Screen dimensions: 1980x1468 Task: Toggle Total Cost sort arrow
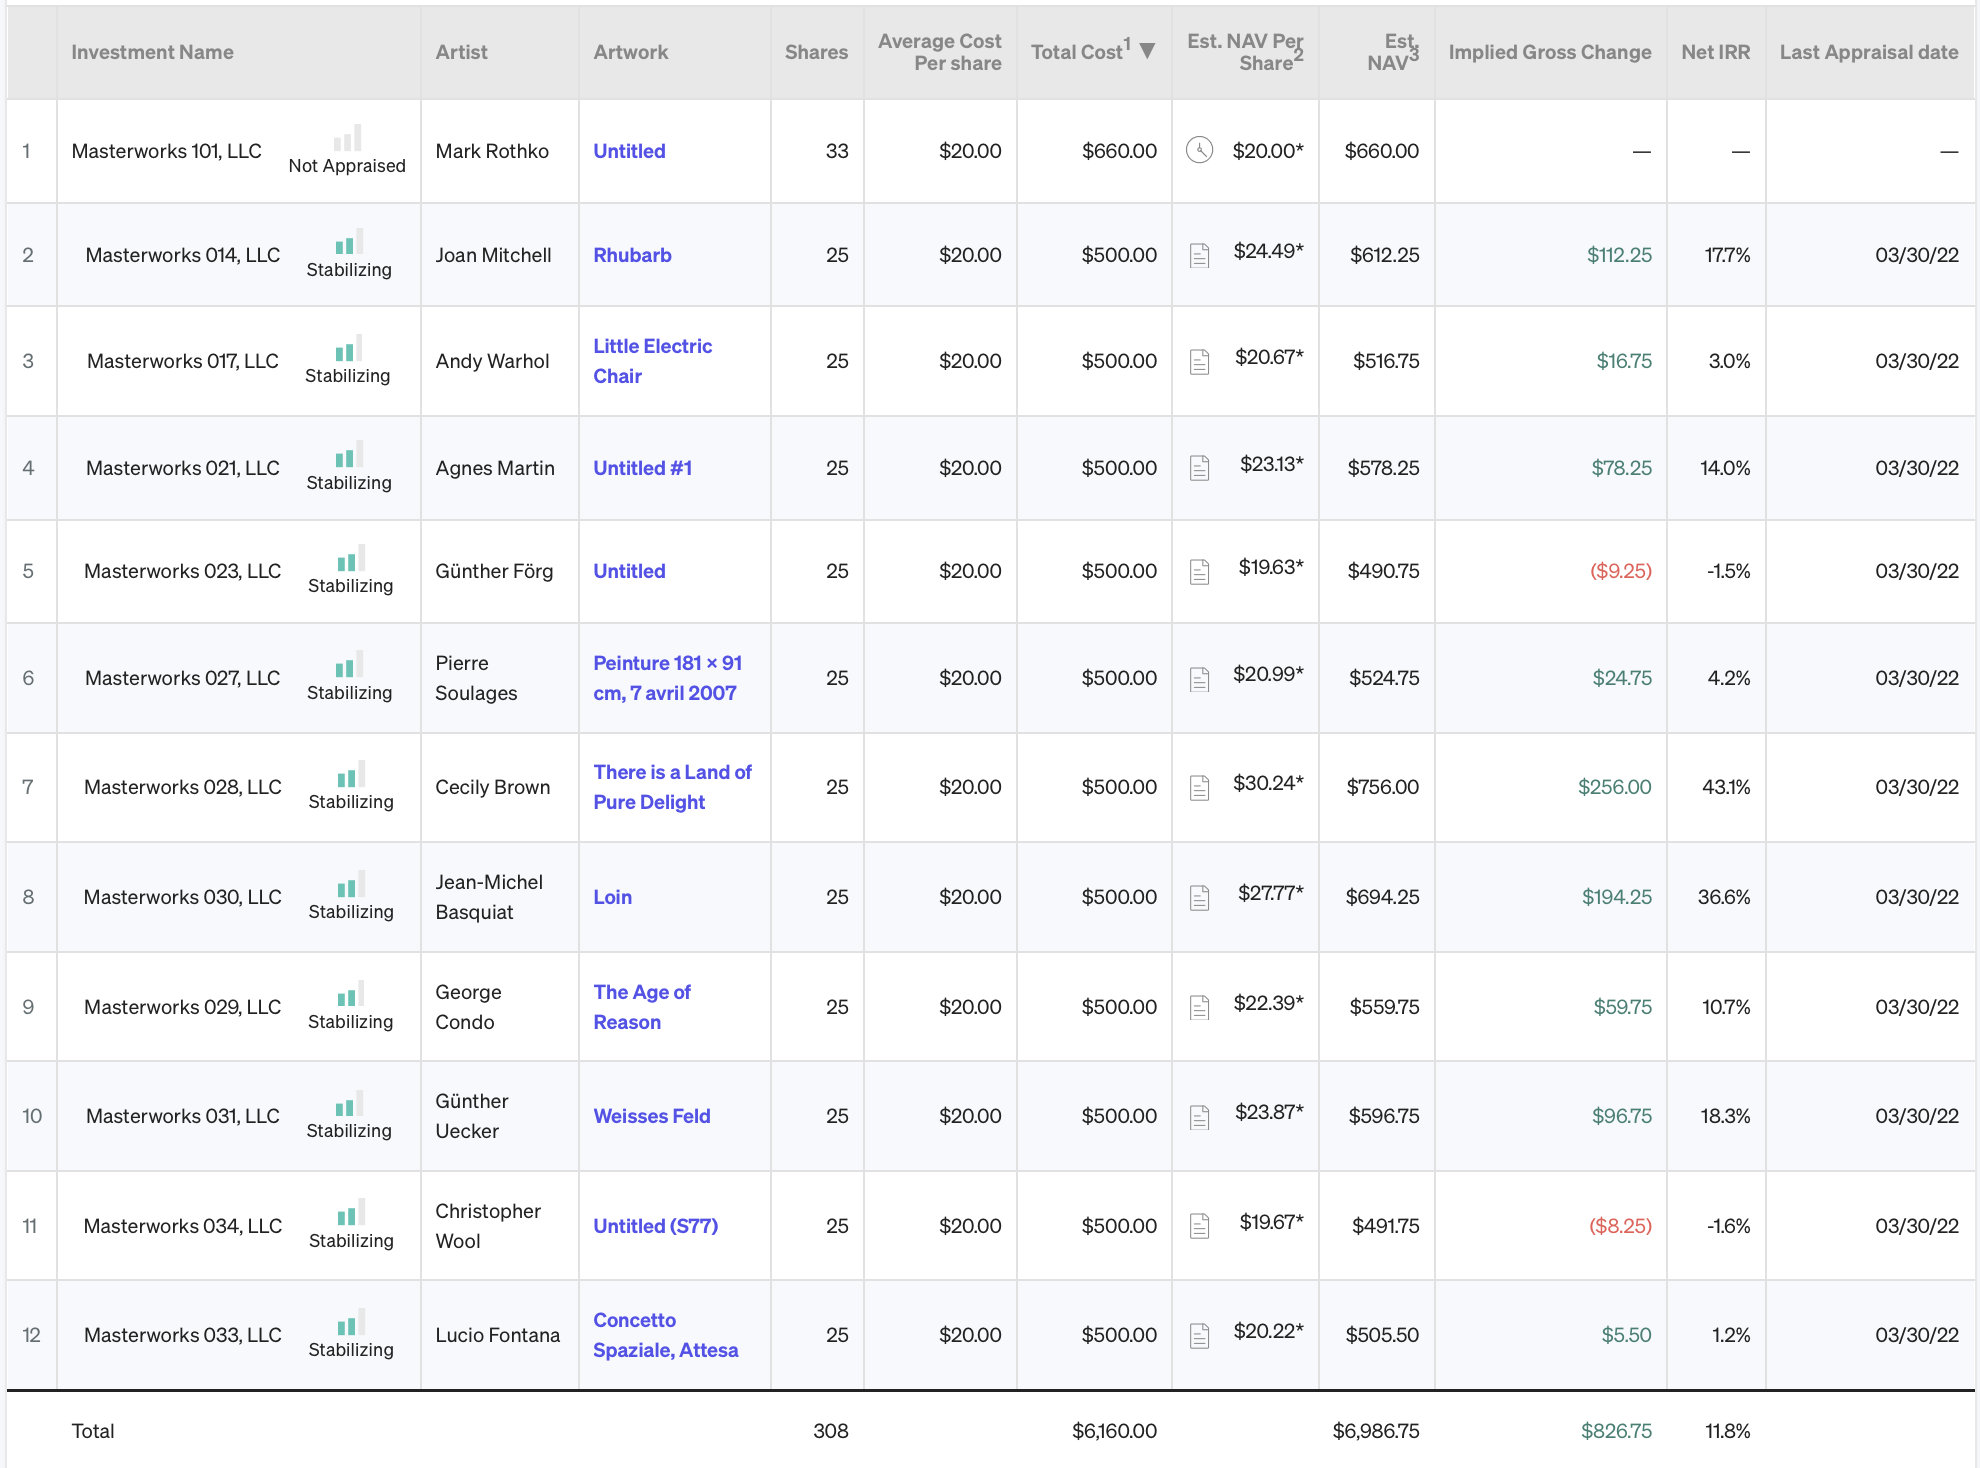pyautogui.click(x=1147, y=51)
